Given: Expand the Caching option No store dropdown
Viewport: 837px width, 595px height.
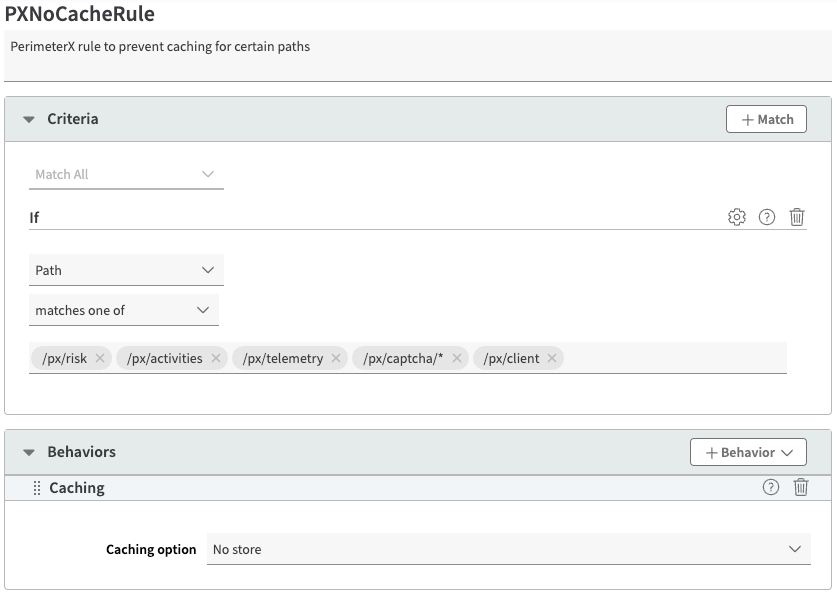Looking at the screenshot, I should click(x=508, y=549).
